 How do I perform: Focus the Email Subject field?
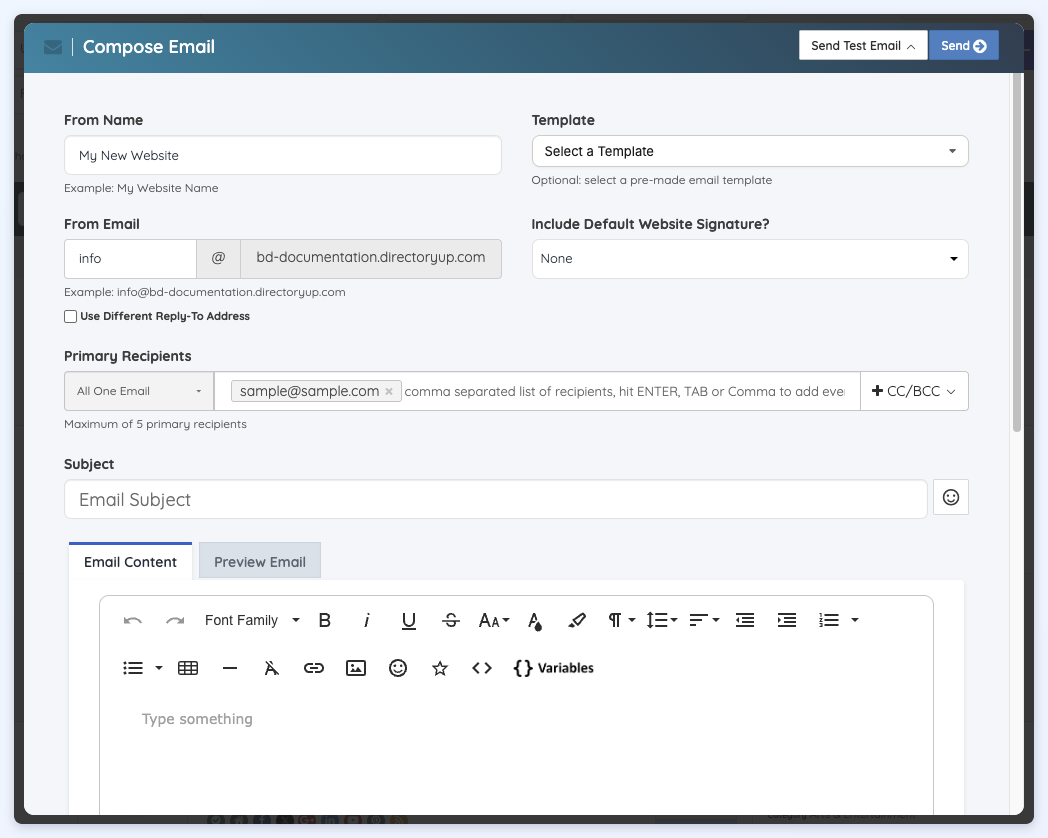pyautogui.click(x=496, y=499)
